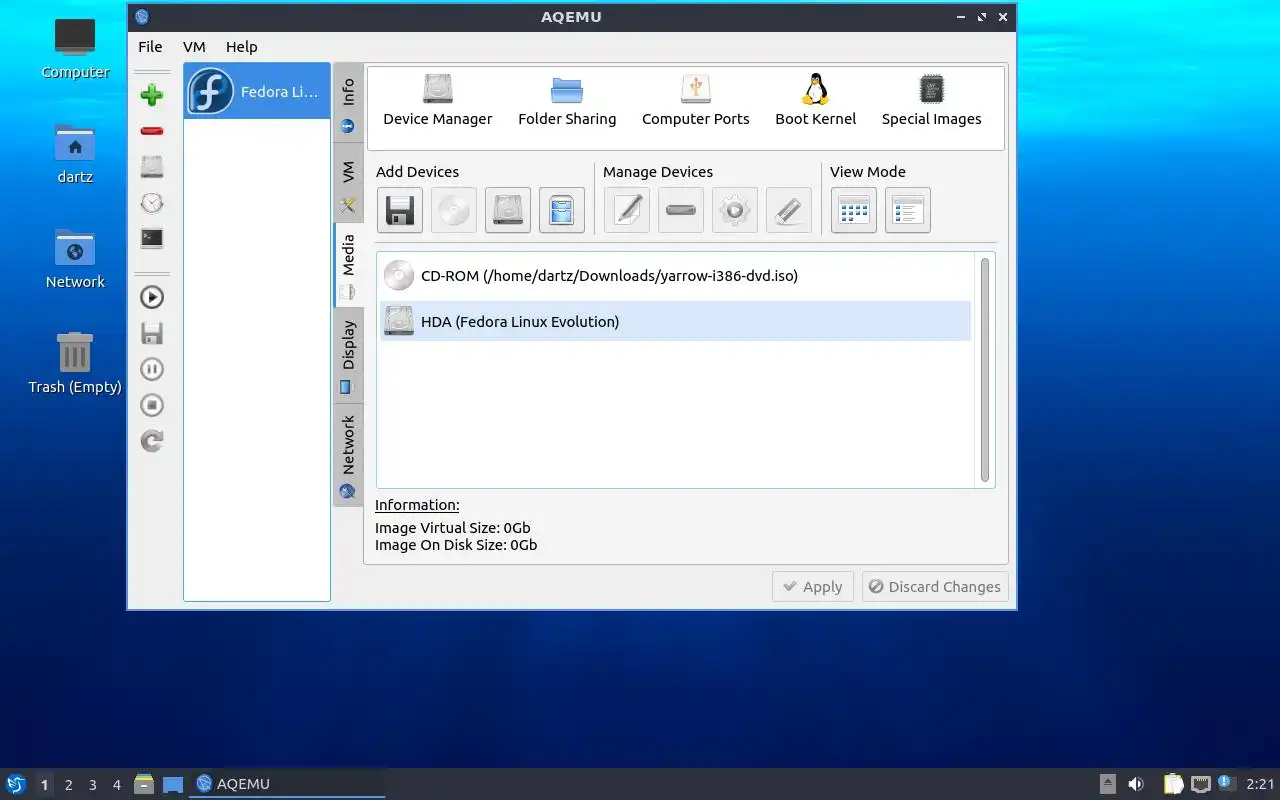Click the pencil icon under Manage Devices

(627, 210)
